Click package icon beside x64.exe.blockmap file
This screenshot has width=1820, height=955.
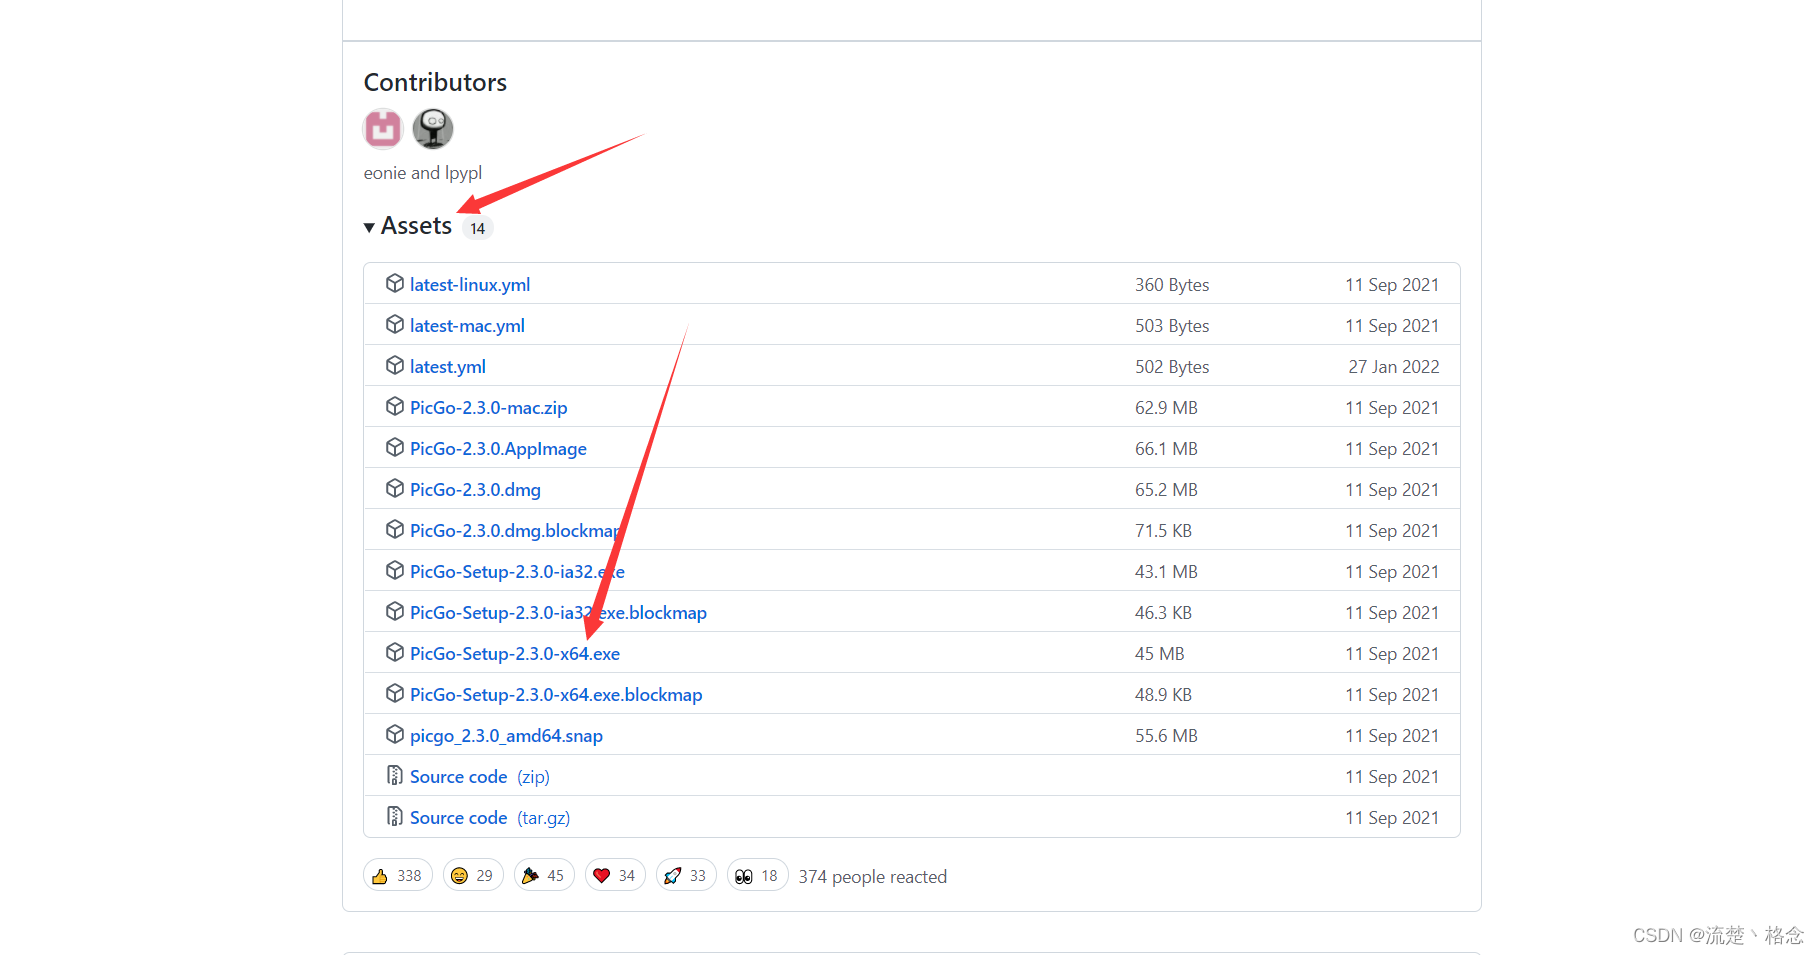395,694
